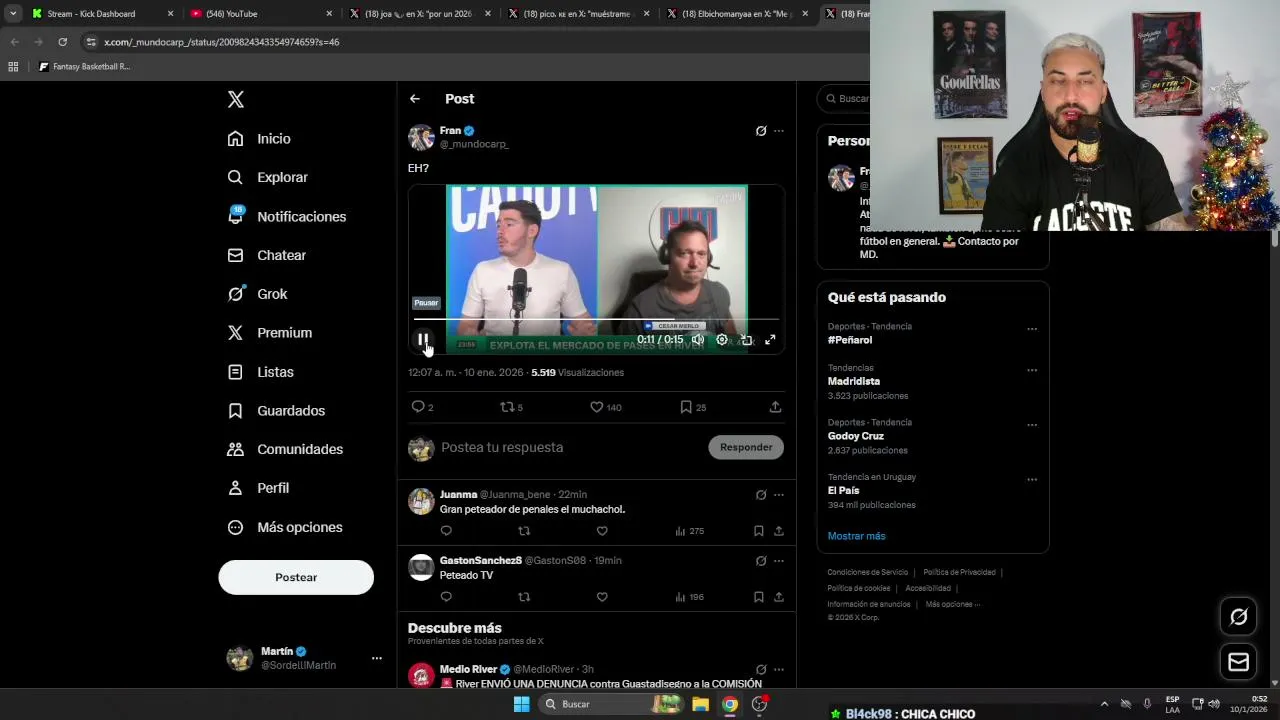Reply to Juanma's comment
Viewport: 1280px width, 720px height.
[x=446, y=531]
